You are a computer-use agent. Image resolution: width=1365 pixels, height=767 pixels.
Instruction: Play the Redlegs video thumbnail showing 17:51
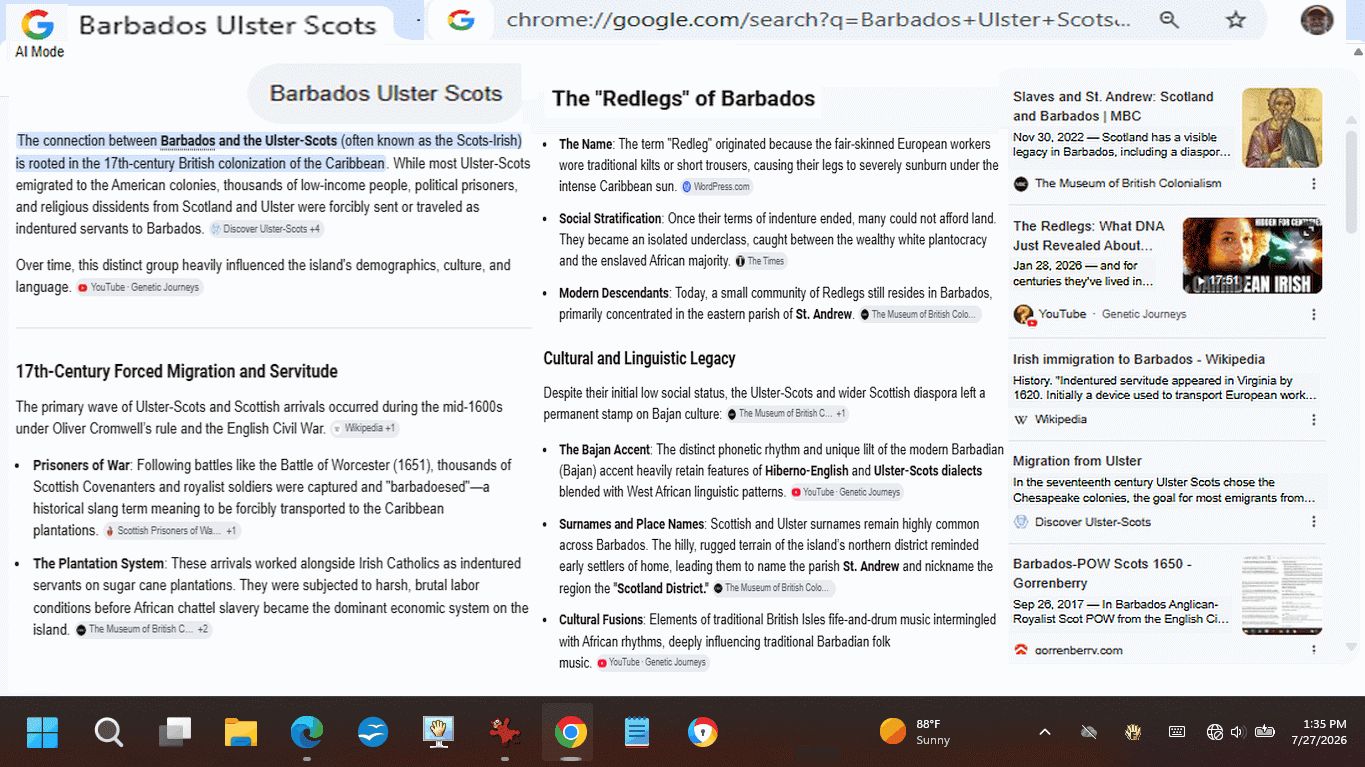click(1252, 256)
